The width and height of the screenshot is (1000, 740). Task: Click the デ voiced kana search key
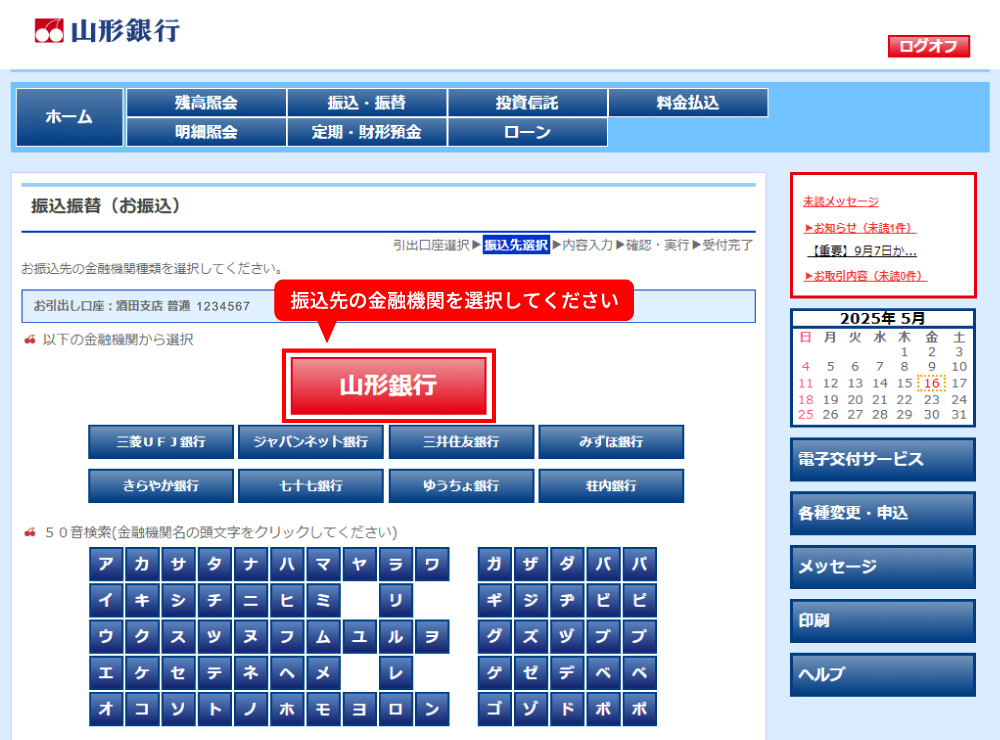[x=567, y=673]
